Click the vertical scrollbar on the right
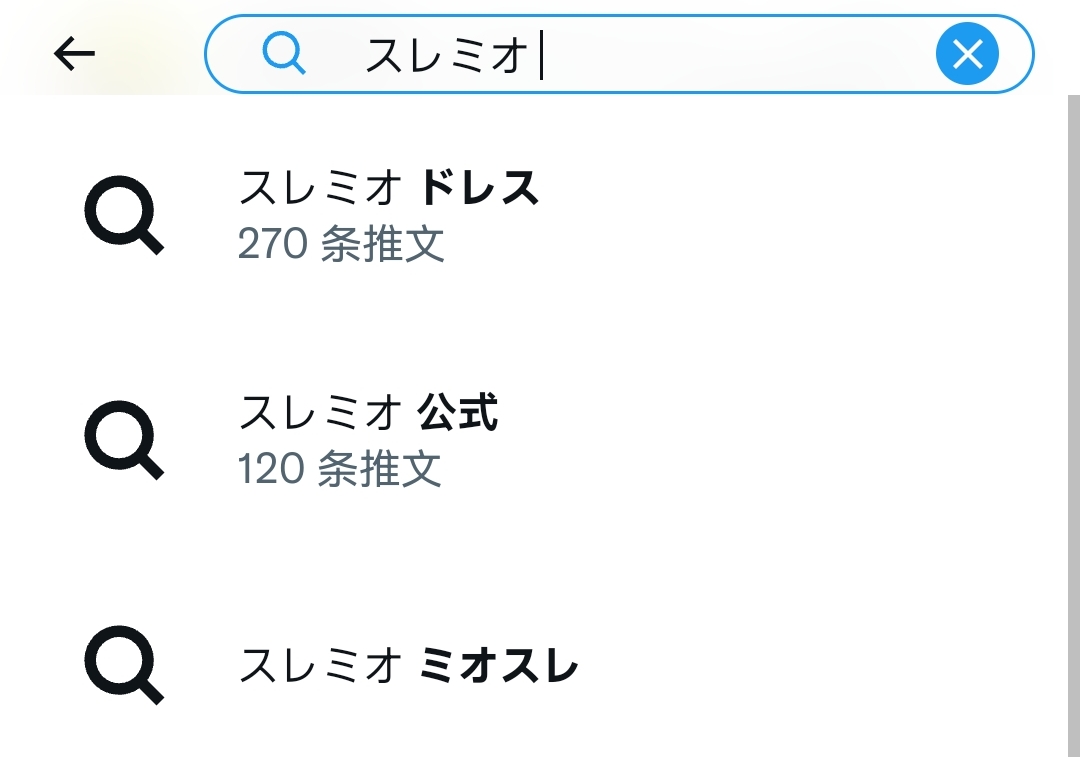Screen dimensions: 1080x757 point(1074,426)
